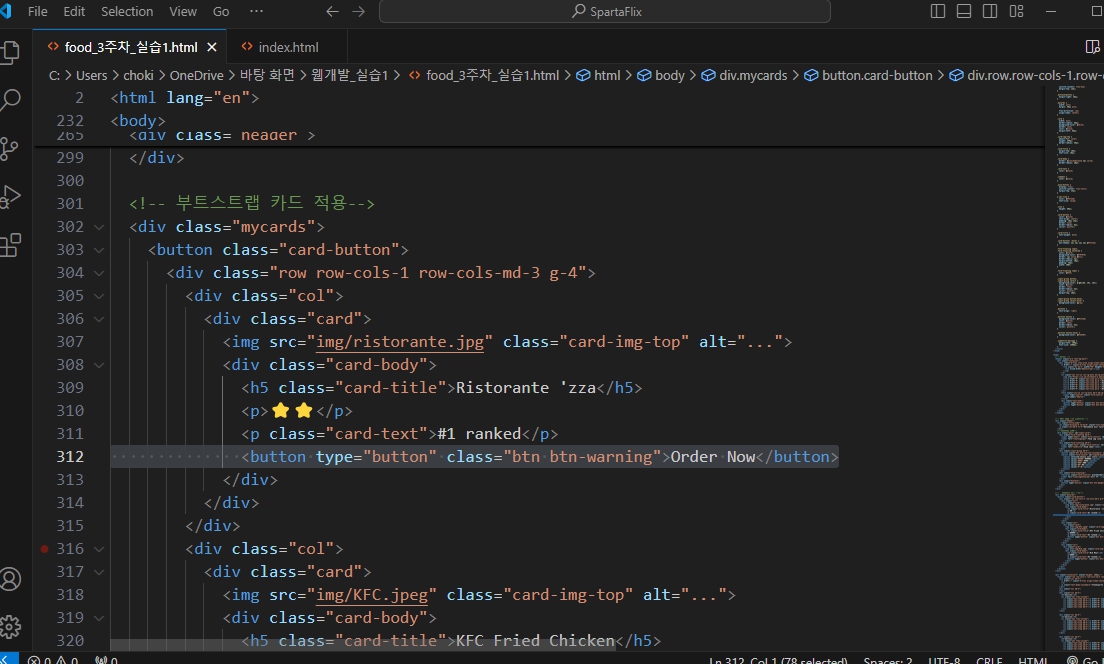The image size is (1104, 664).
Task: Open the View menu
Action: (183, 11)
